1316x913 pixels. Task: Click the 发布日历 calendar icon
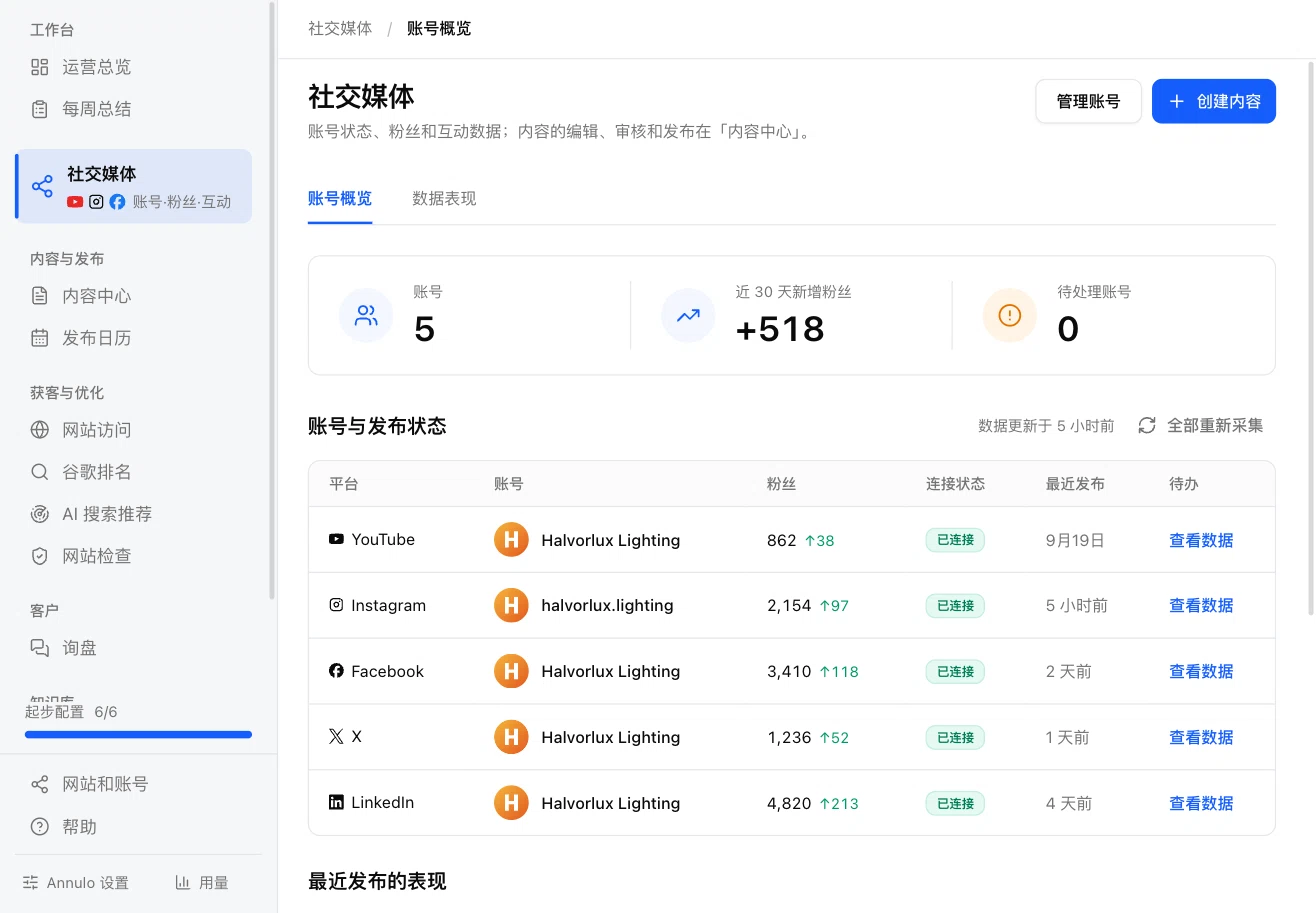(x=40, y=338)
